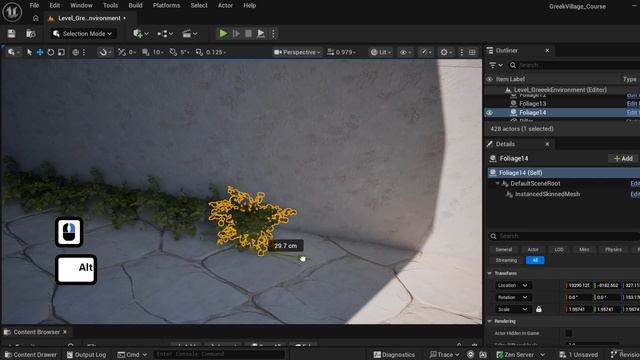Choose the Select objects arrow tool
Viewport: 640px width, 360px height.
[x=29, y=52]
